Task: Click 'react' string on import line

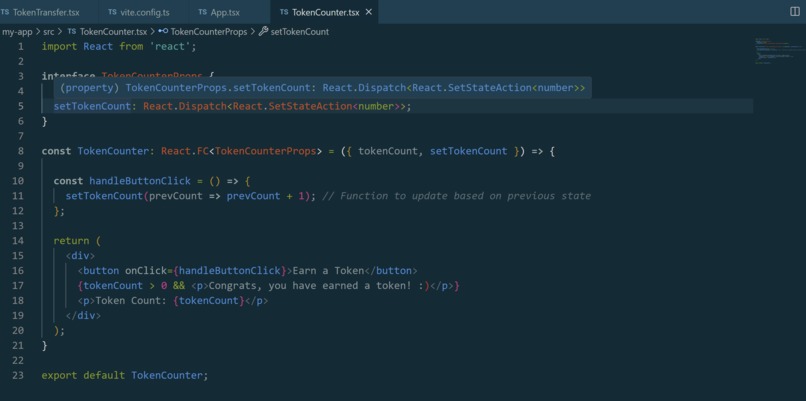Action: pos(170,46)
